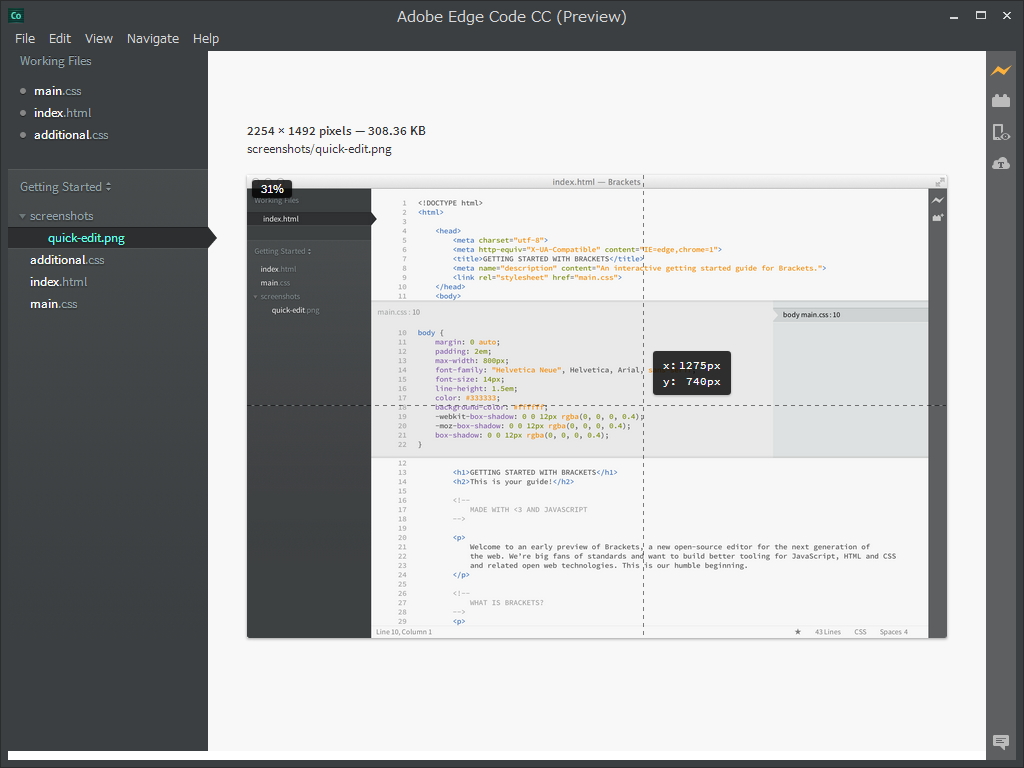Select quick-edit.png in the project tree
This screenshot has width=1024, height=768.
coord(86,238)
